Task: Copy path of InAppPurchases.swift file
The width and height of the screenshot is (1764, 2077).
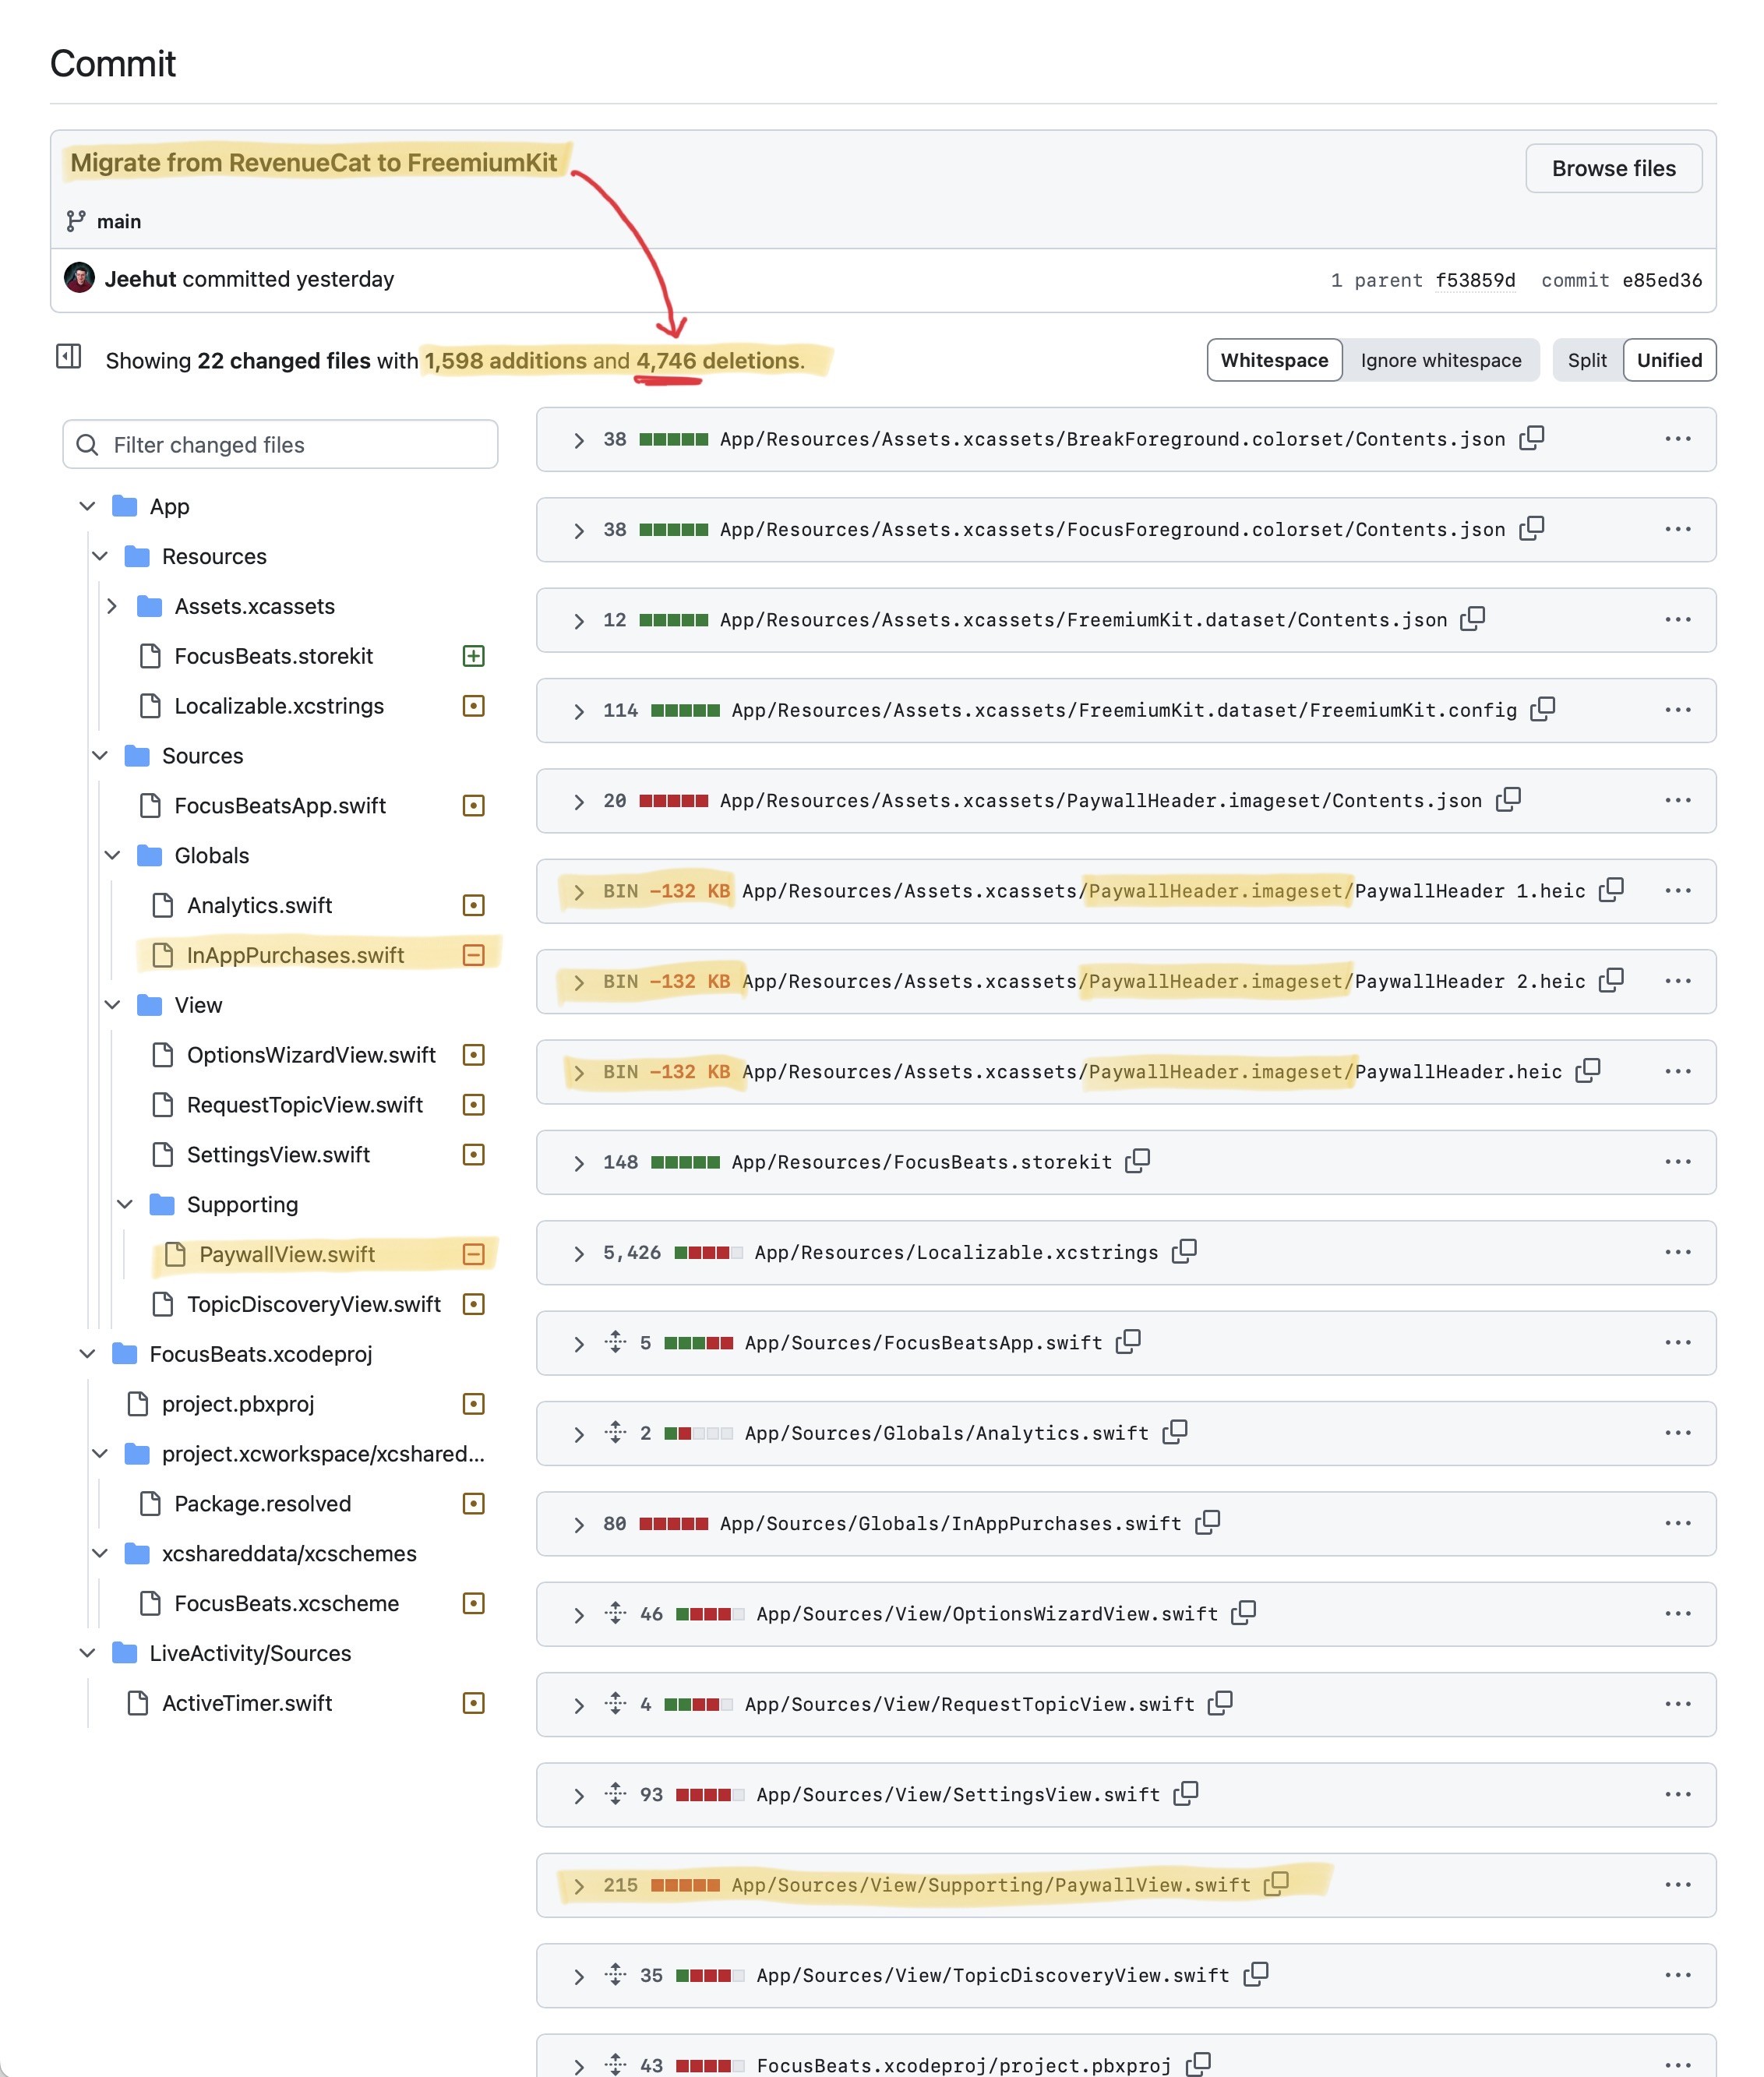Action: (x=1208, y=1522)
